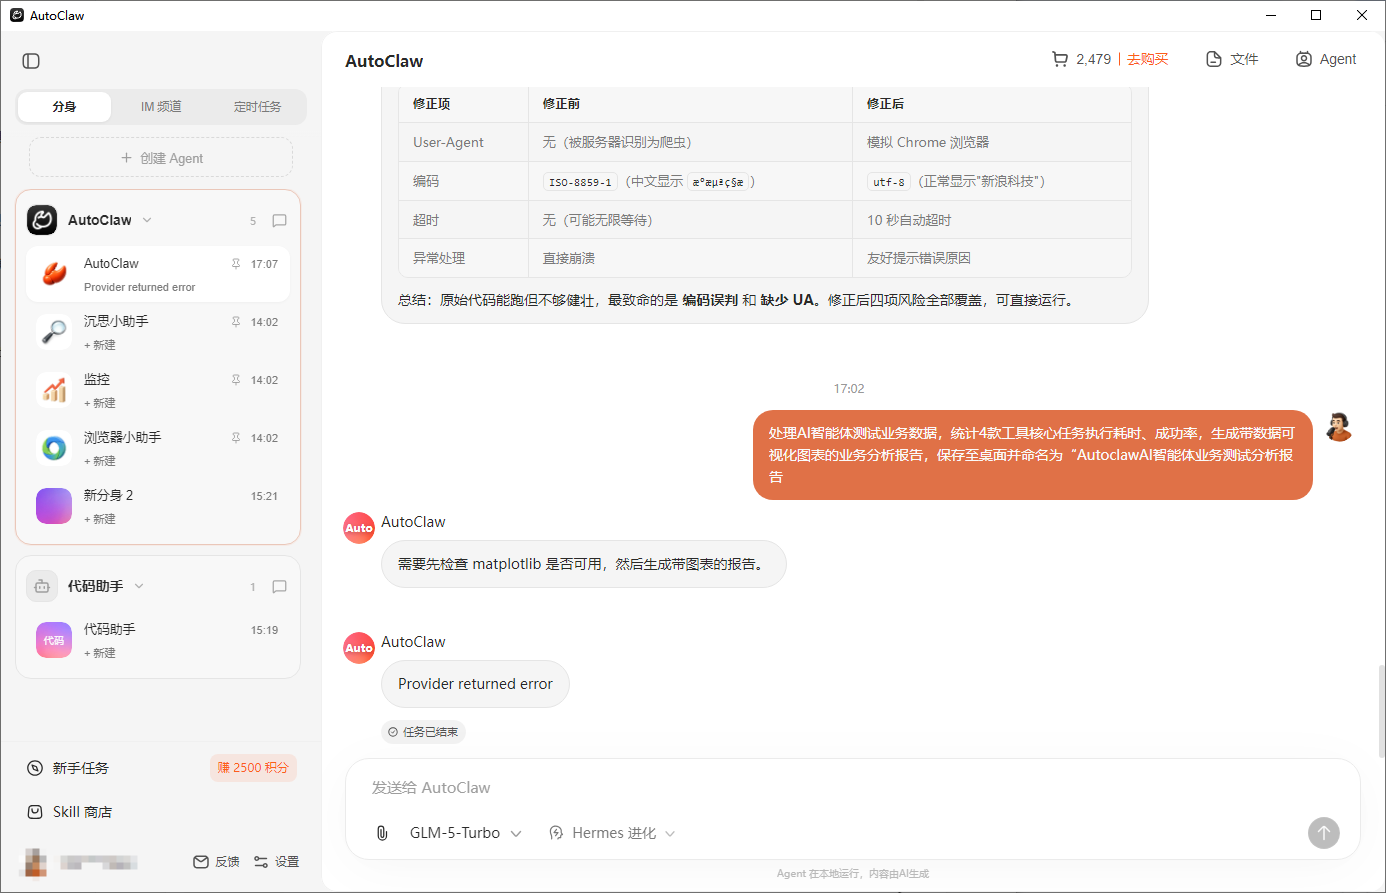Open 沉思小助手 magnifier avatar
Screen dimensions: 1386x893
54,332
